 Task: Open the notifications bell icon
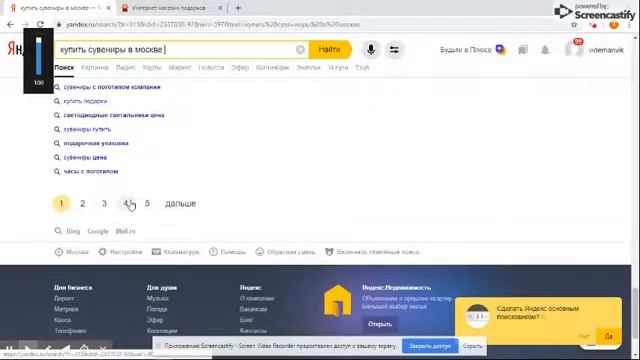point(545,50)
